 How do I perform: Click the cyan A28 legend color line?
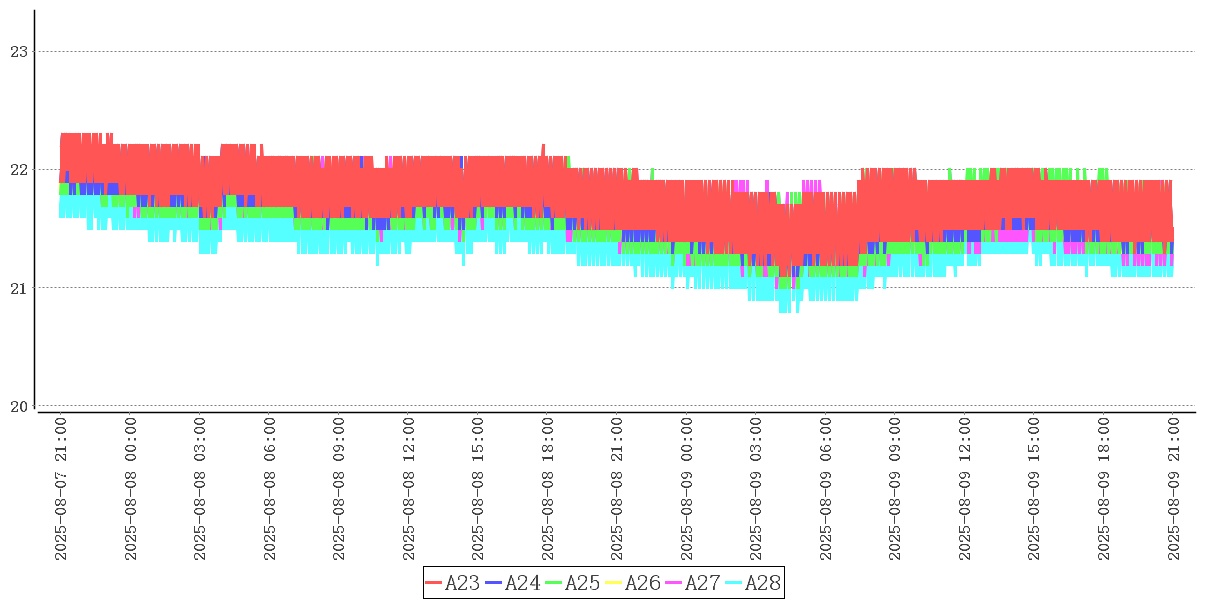pyautogui.click(x=734, y=583)
